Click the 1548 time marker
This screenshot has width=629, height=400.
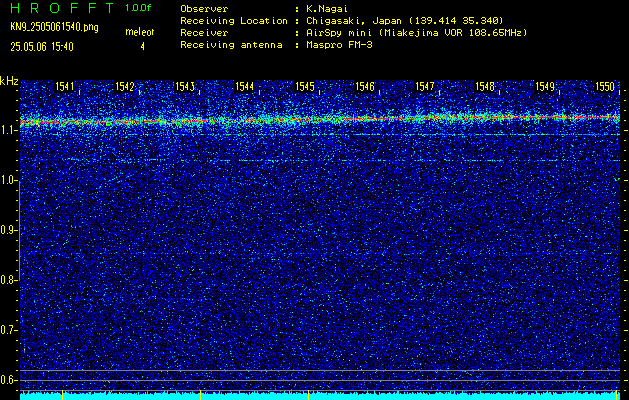pos(485,86)
